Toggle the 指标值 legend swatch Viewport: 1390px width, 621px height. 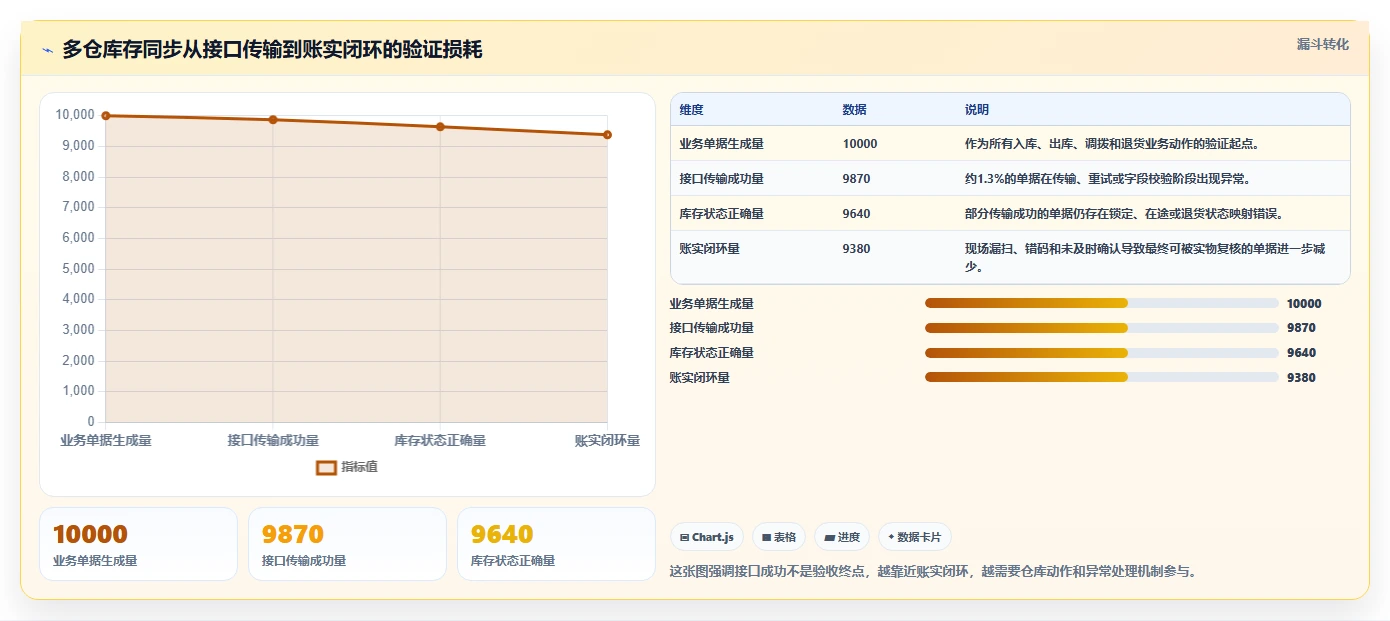326,467
